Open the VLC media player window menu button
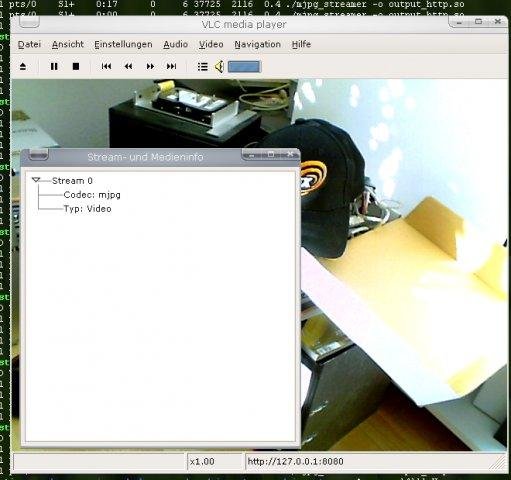Viewport: 511px width, 480px height. [29, 22]
